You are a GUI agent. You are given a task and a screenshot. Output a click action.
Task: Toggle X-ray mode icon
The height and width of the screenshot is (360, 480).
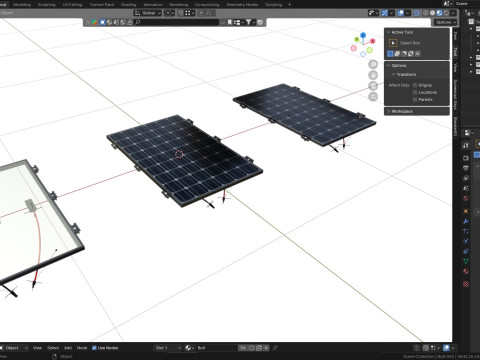[x=417, y=13]
